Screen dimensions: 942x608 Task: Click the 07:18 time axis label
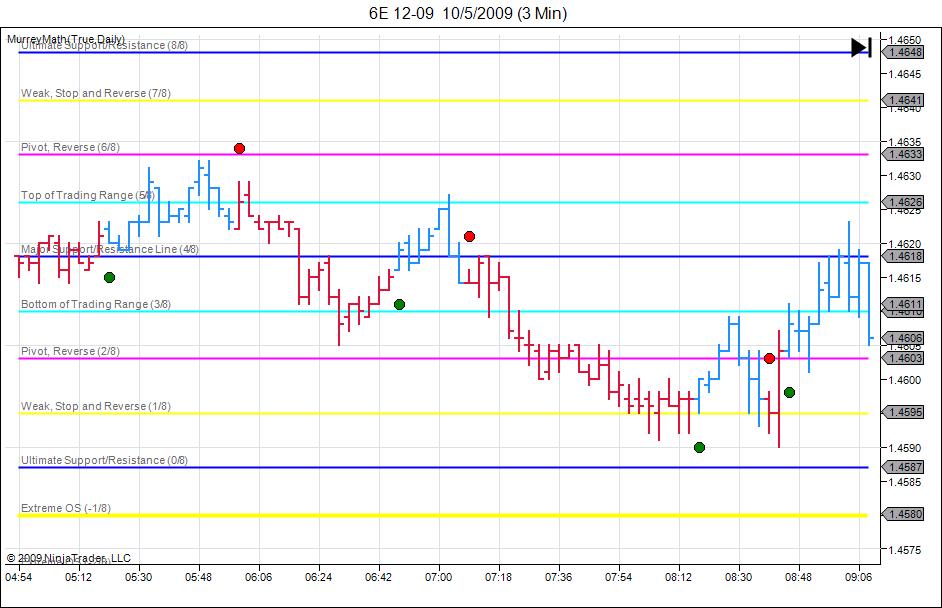[499, 577]
